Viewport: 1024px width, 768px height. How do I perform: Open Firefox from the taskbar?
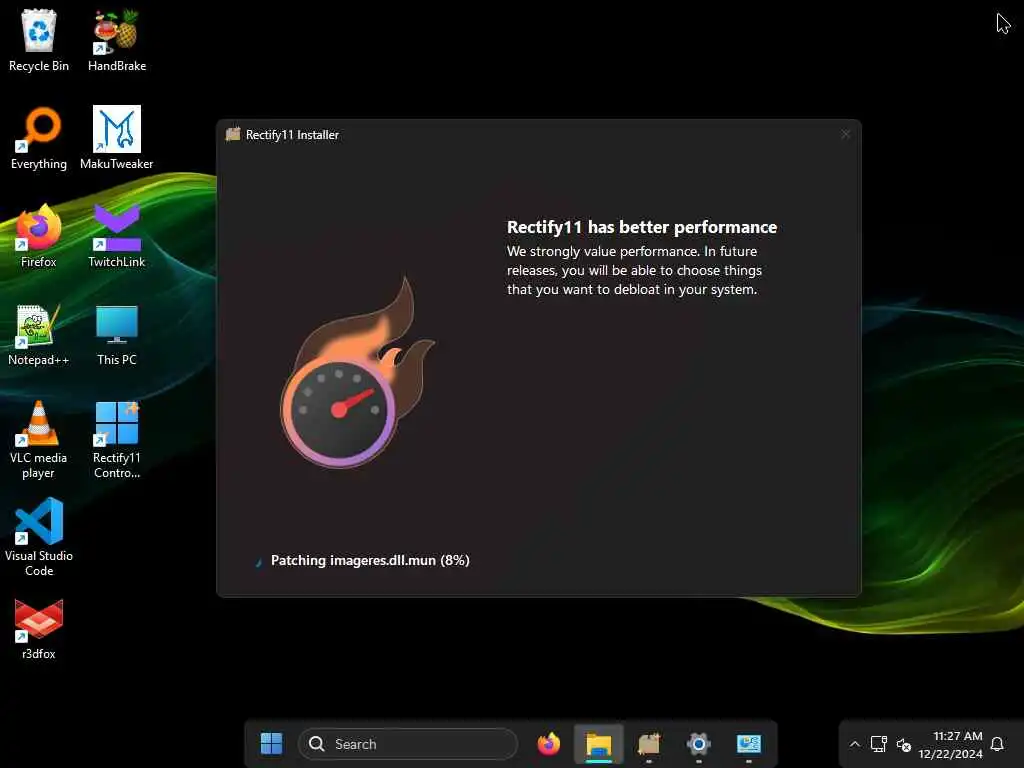549,743
